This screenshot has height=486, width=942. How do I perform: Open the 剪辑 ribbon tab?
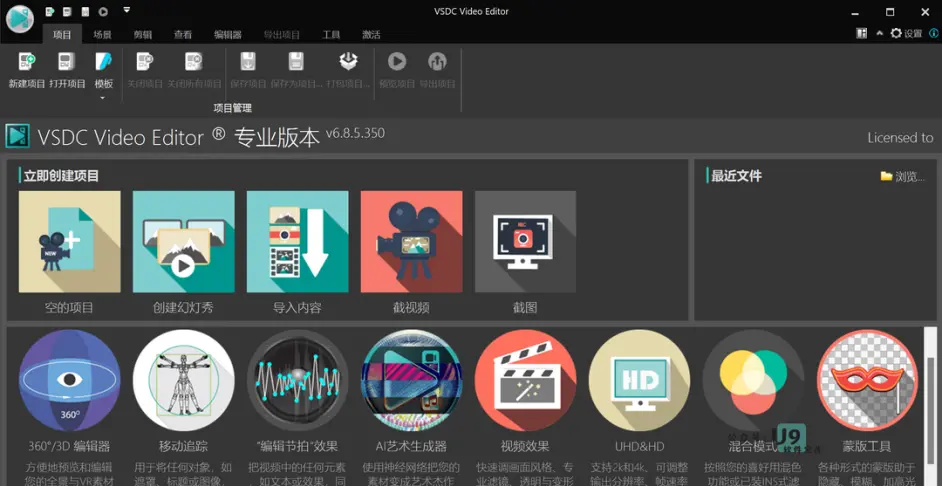point(142,35)
